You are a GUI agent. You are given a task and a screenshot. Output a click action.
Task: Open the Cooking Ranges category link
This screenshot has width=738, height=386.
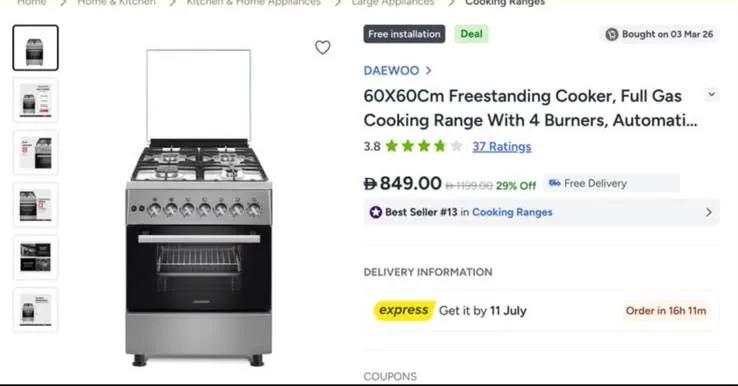point(512,212)
